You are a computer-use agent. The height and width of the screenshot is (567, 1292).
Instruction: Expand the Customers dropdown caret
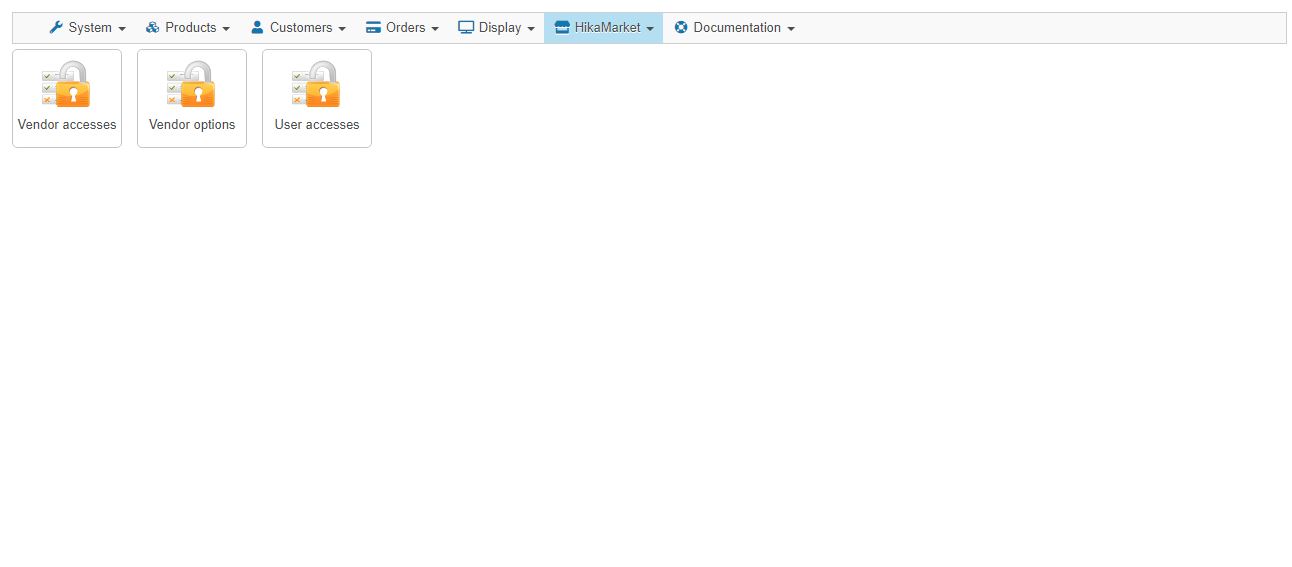coord(342,29)
